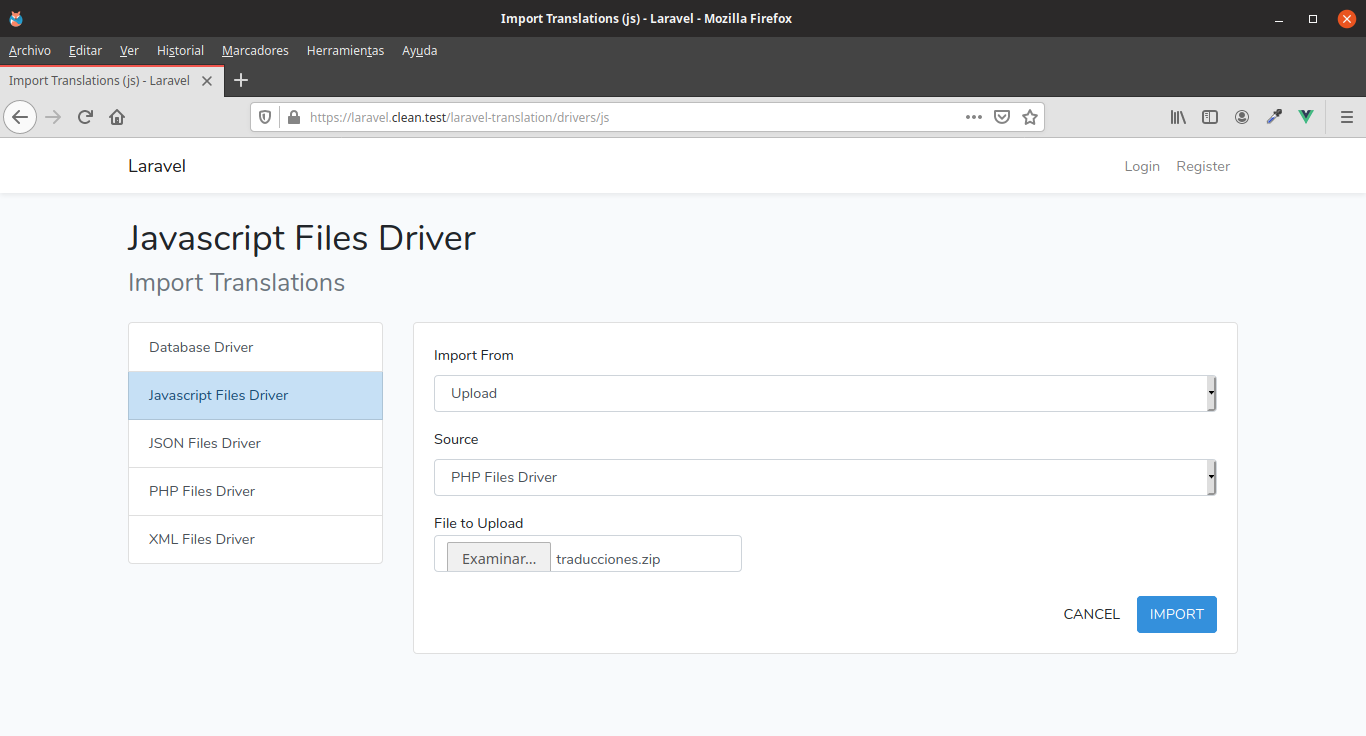Open the Historial menu
The width and height of the screenshot is (1366, 736).
(180, 51)
